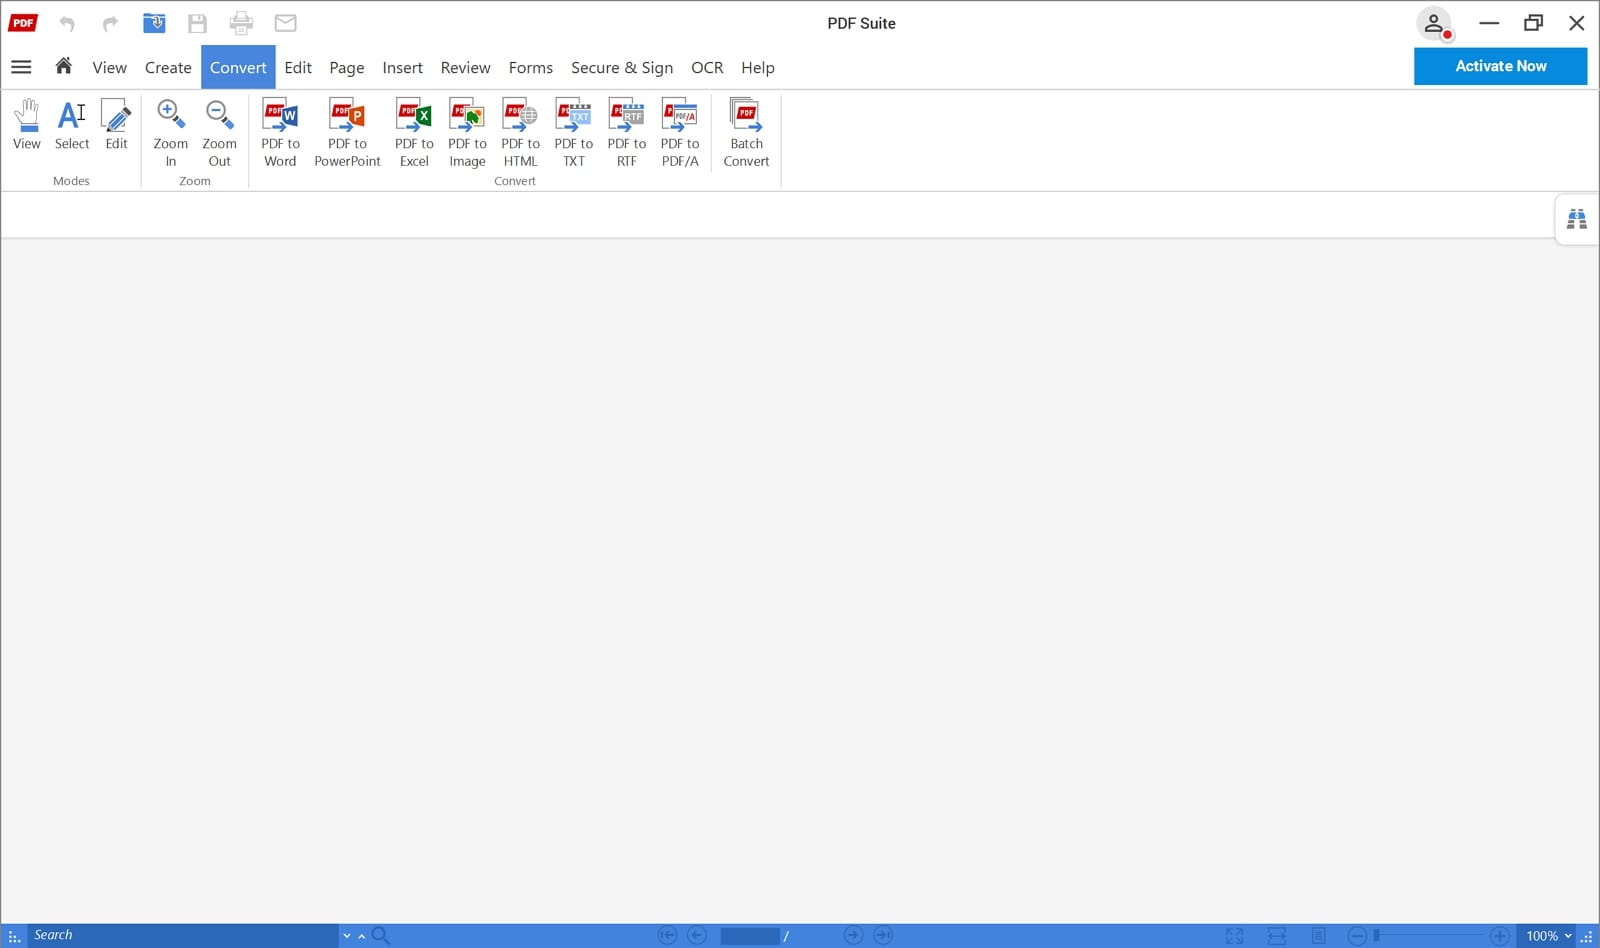This screenshot has width=1600, height=948.
Task: Convert PDF to Image
Action: (467, 133)
